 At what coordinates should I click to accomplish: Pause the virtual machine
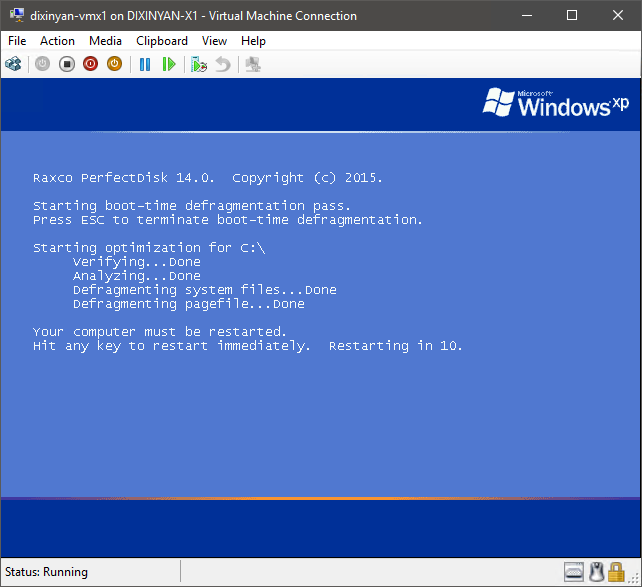pos(145,64)
